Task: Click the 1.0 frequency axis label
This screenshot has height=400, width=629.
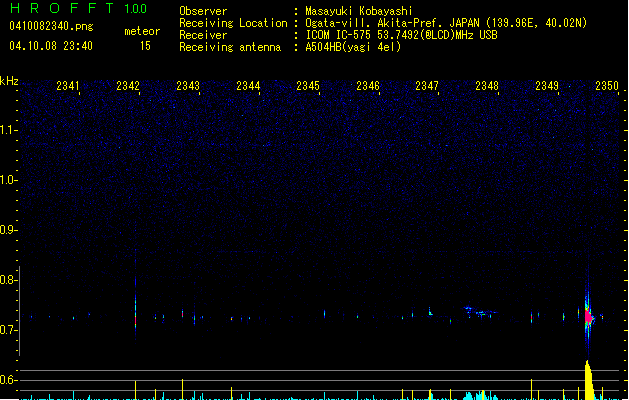Action: 7,180
